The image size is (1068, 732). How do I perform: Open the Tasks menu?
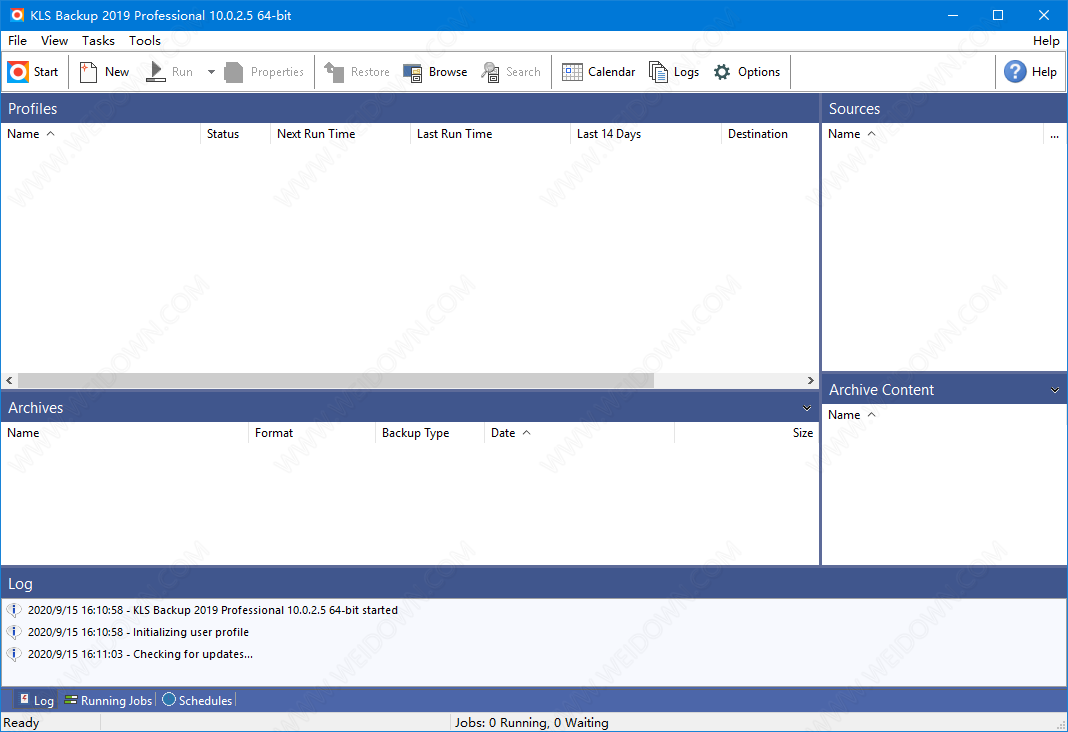point(98,41)
